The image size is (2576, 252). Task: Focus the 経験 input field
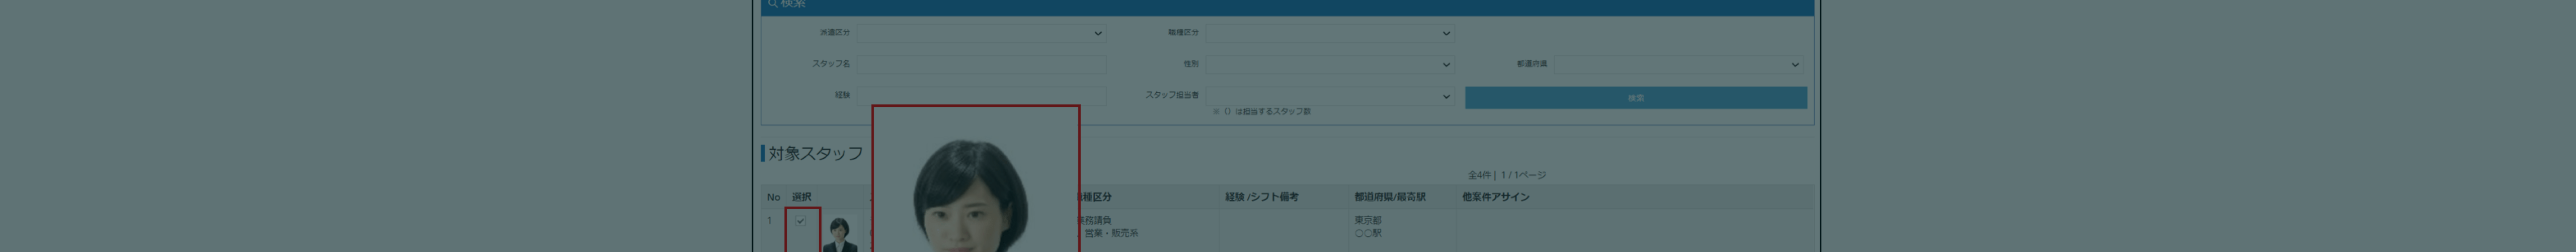[x=980, y=95]
